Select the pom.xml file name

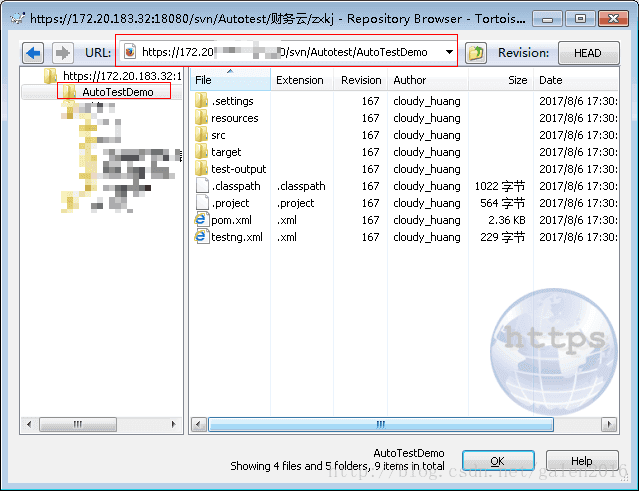231,220
